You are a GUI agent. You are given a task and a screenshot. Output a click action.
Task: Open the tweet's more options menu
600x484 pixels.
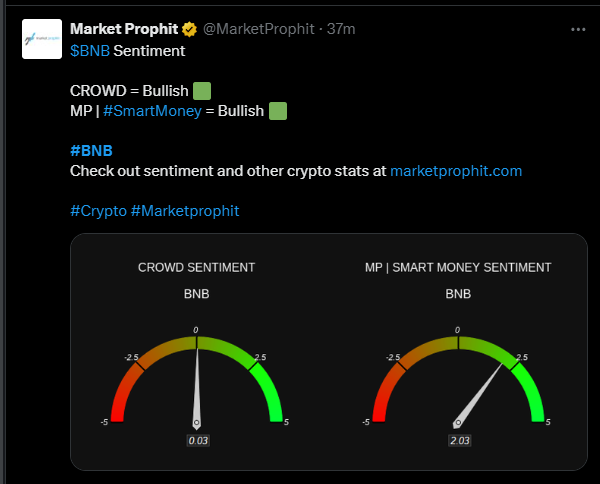point(577,30)
